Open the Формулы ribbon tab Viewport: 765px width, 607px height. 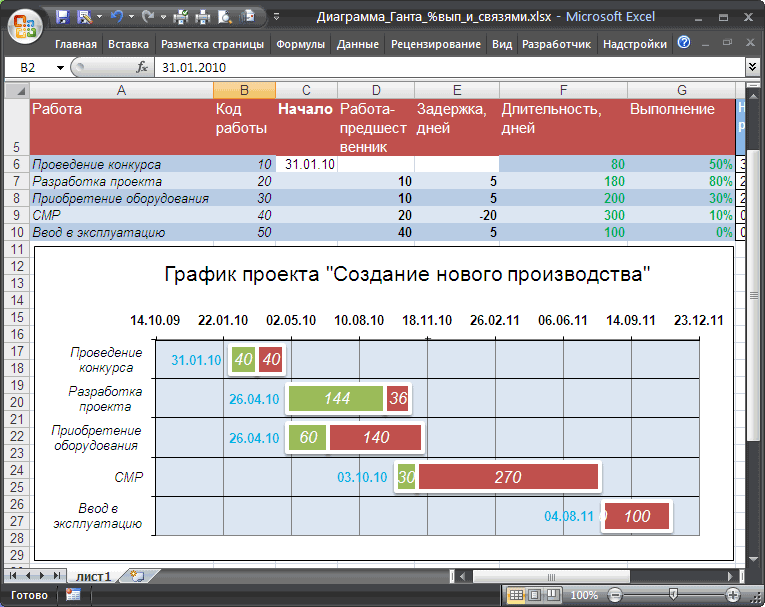coord(301,44)
